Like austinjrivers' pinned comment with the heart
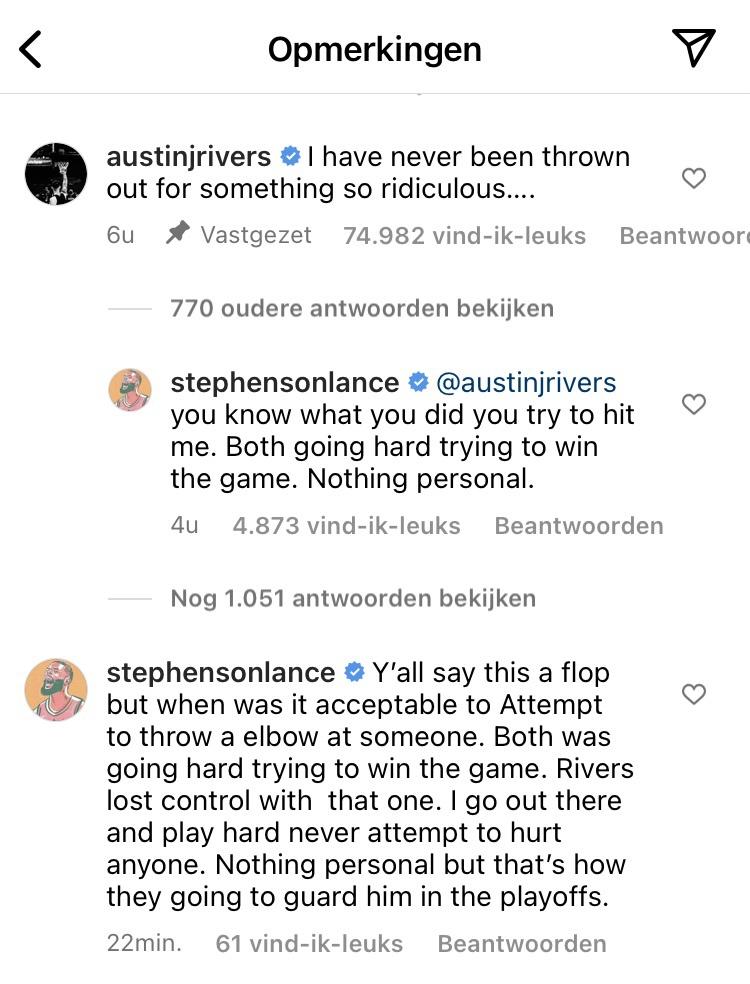Screen dimensions: 750x984 coord(694,178)
